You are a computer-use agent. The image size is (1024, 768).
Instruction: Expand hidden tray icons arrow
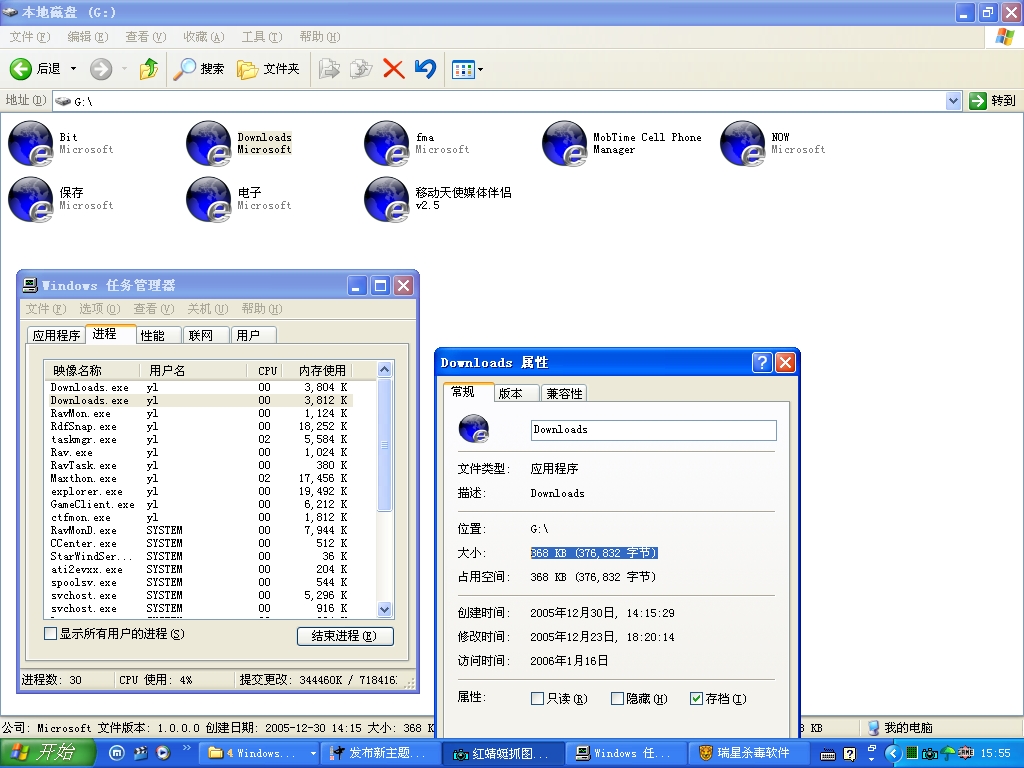(892, 753)
